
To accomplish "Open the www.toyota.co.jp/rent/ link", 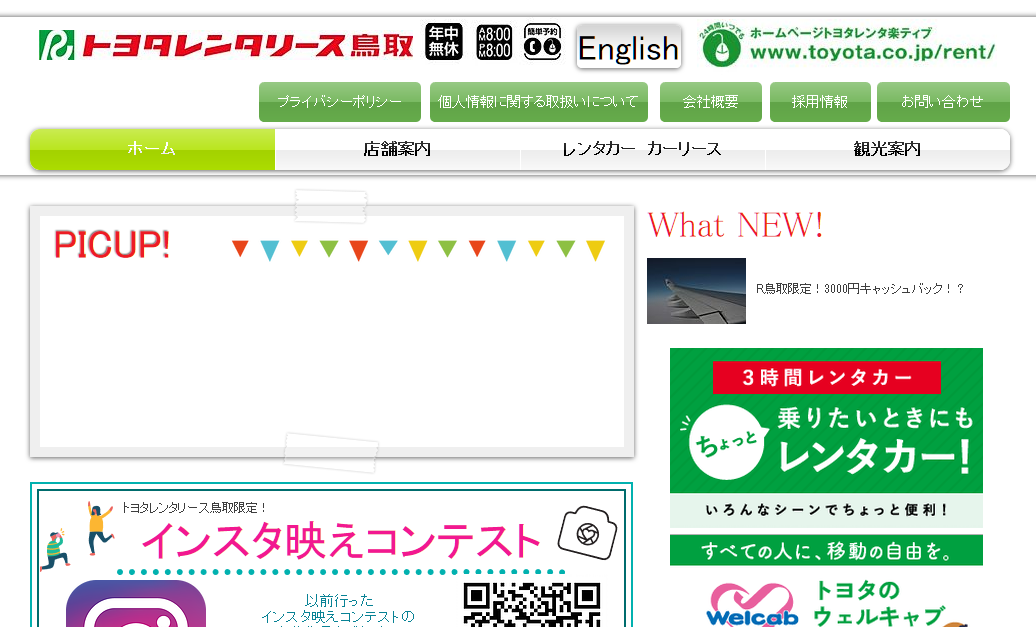I will (x=872, y=52).
